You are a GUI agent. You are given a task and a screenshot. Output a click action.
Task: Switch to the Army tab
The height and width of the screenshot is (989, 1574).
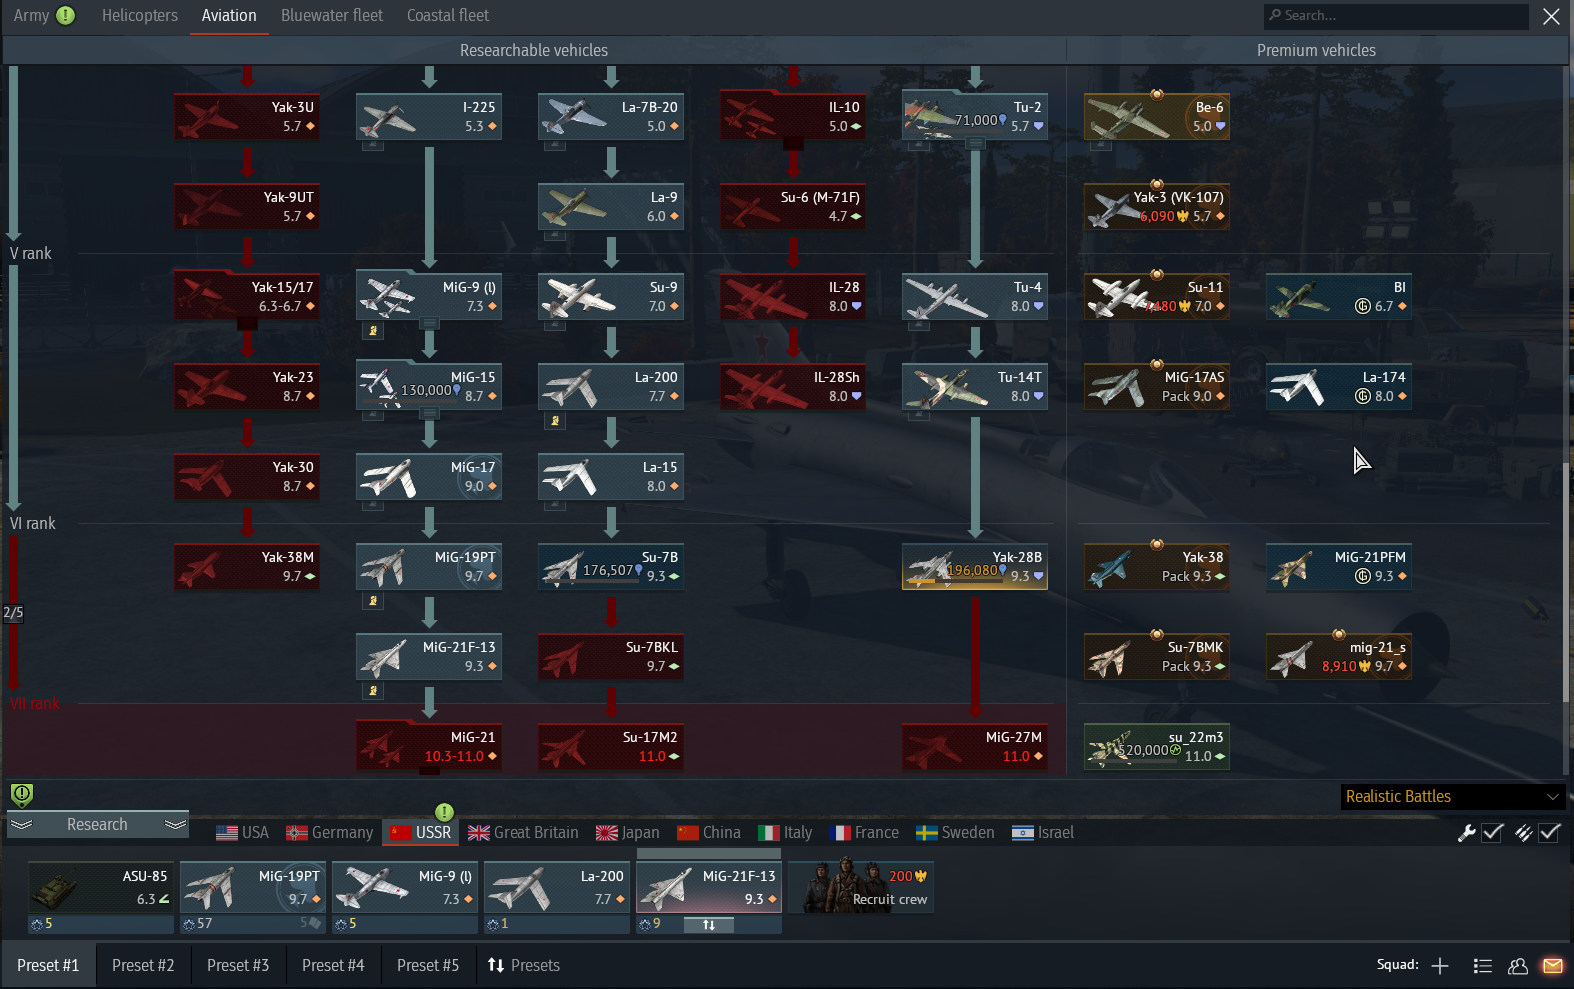click(31, 15)
